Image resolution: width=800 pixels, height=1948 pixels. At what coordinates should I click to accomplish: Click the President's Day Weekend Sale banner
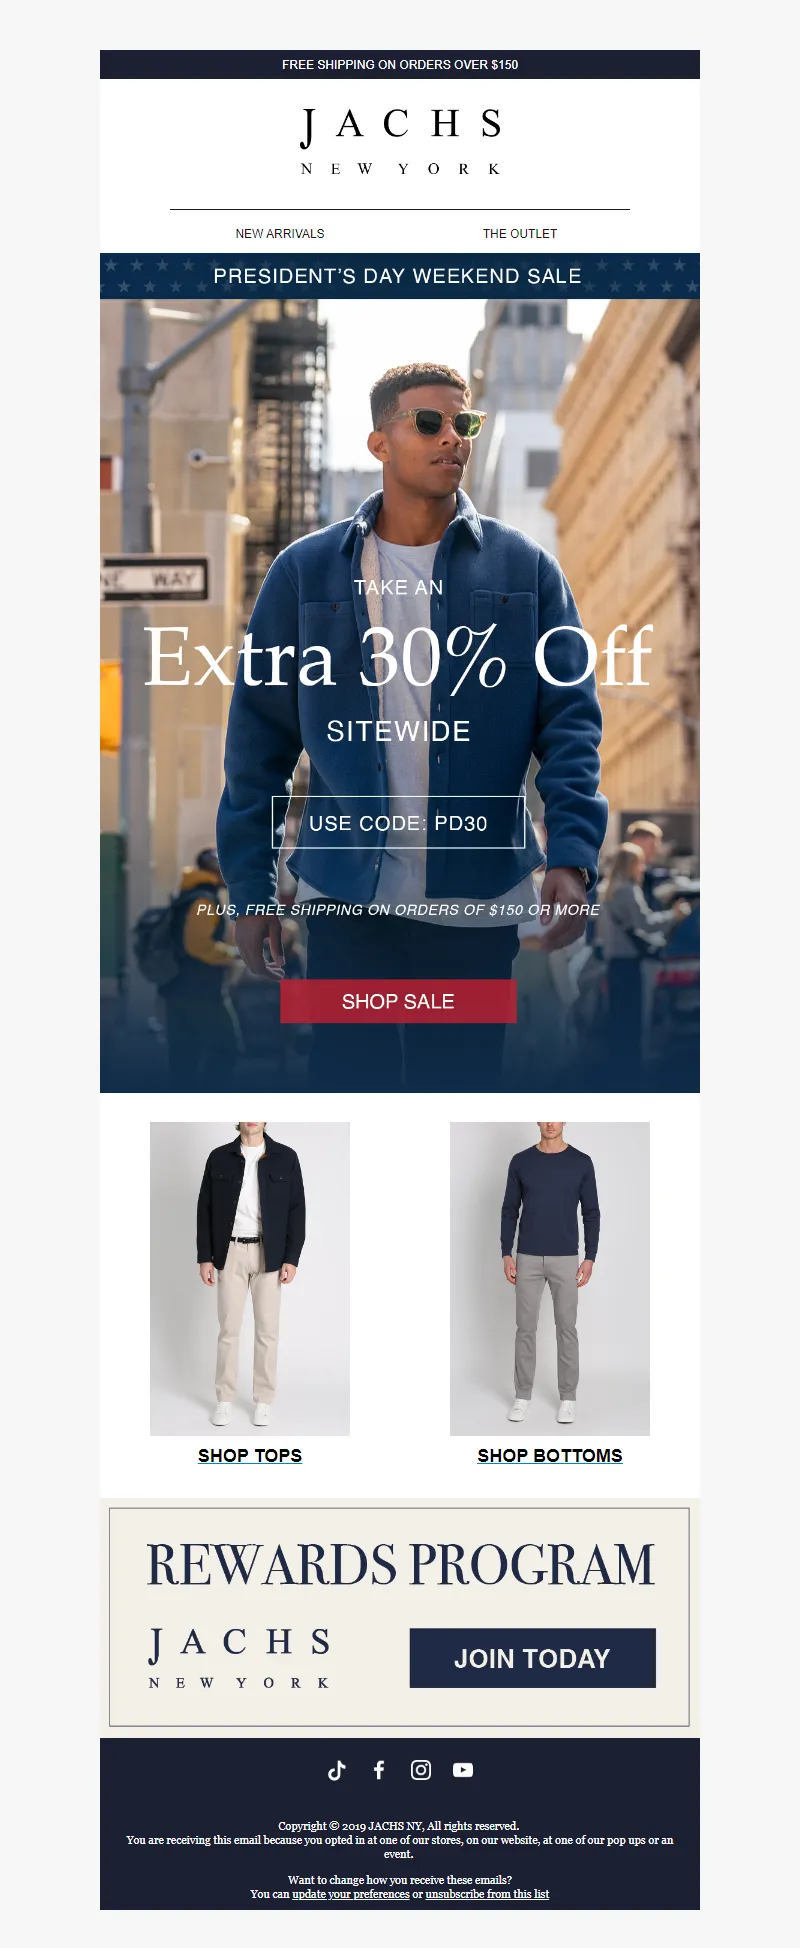400,276
